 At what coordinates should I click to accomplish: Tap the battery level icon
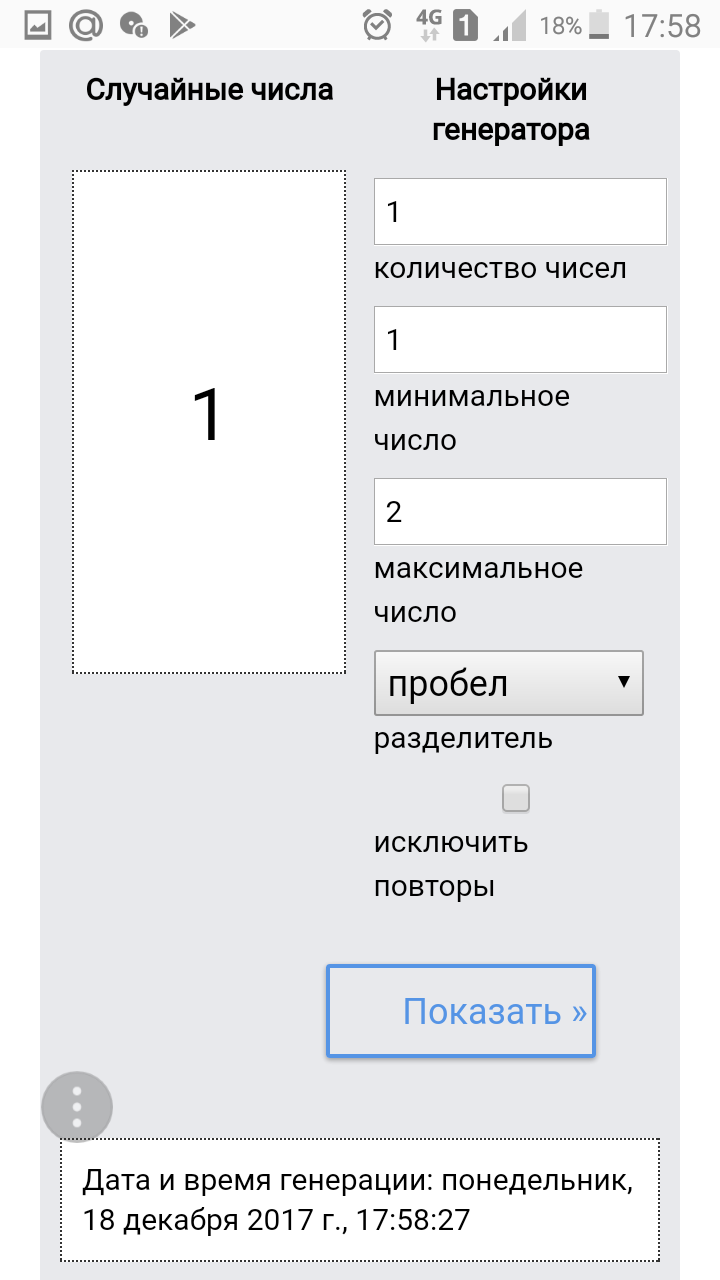tap(599, 26)
